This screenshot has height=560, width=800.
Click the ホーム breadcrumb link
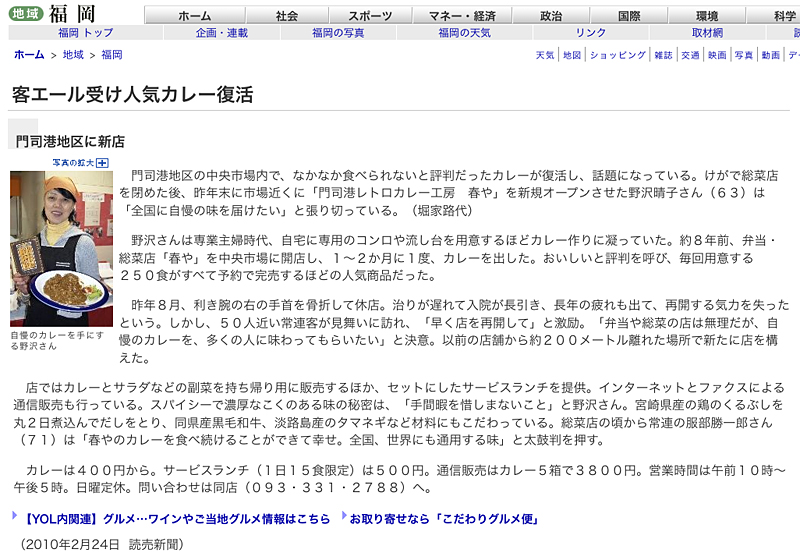29,55
